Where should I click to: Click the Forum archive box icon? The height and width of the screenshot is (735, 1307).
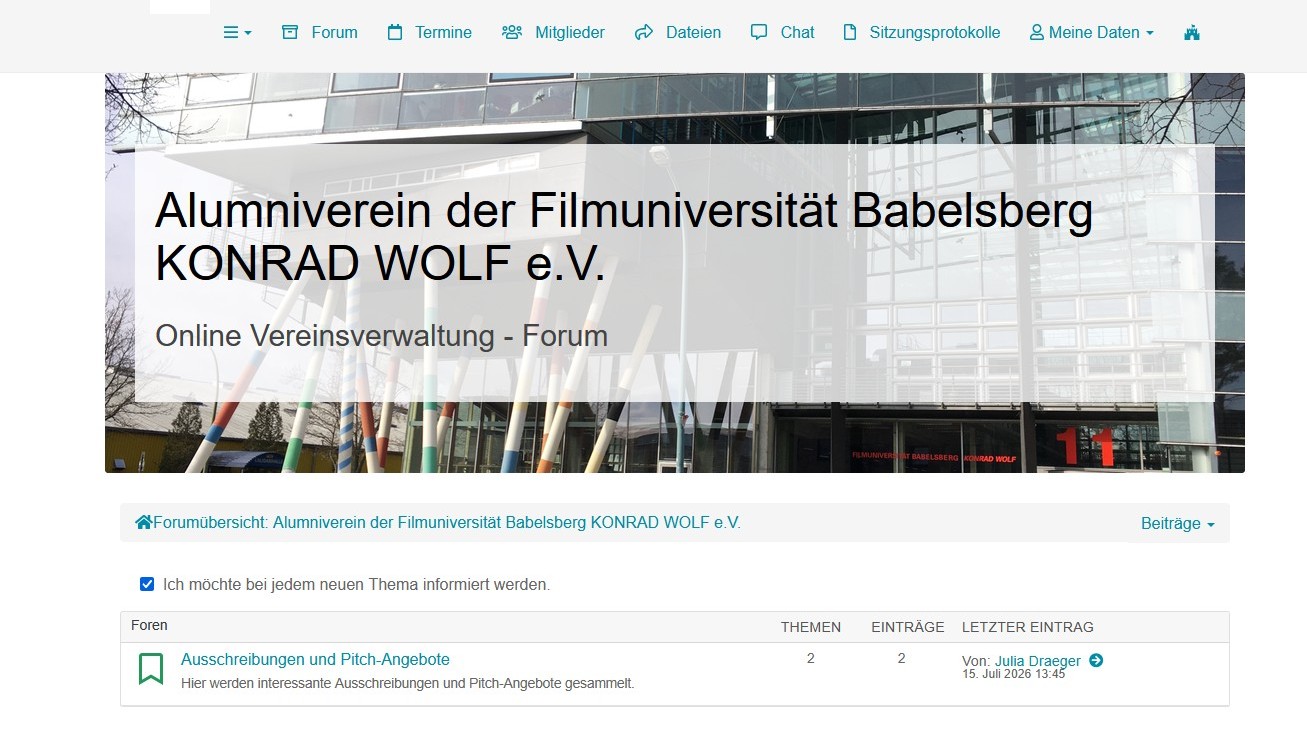290,32
